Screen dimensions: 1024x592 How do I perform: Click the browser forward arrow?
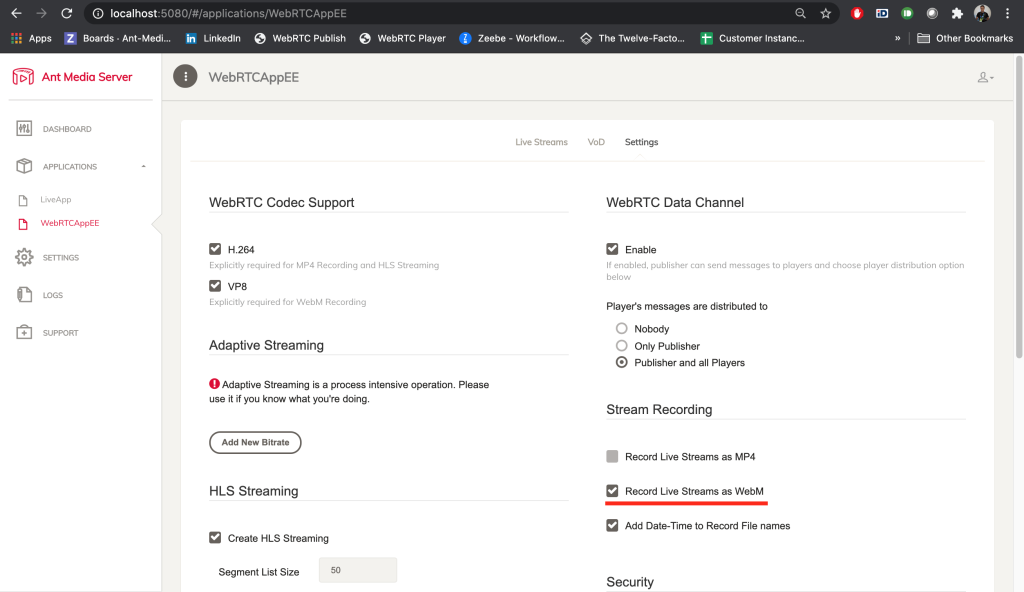[41, 13]
